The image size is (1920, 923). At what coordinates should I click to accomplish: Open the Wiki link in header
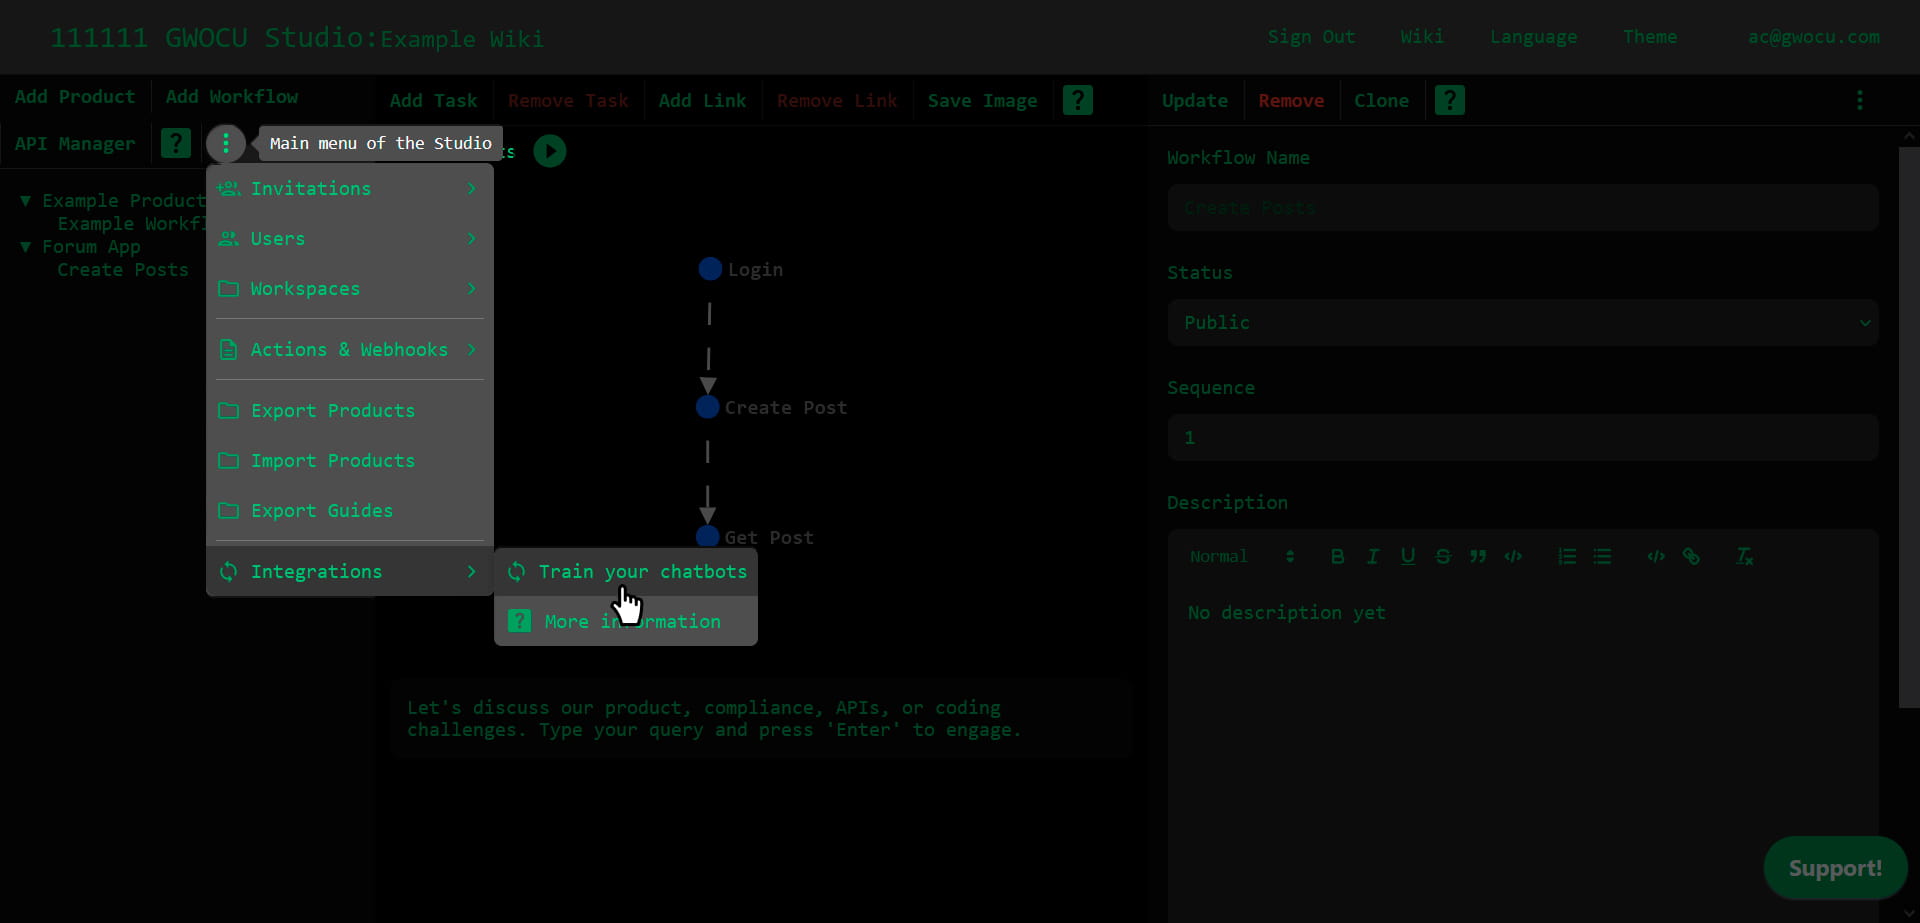click(x=1422, y=37)
